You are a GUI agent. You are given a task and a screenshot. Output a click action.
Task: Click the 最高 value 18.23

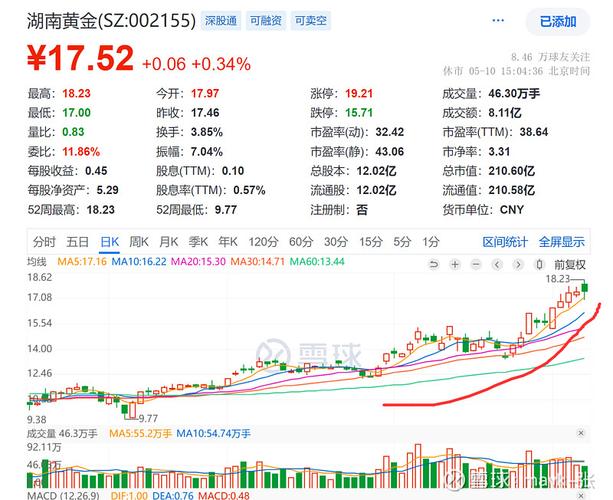pyautogui.click(x=76, y=93)
